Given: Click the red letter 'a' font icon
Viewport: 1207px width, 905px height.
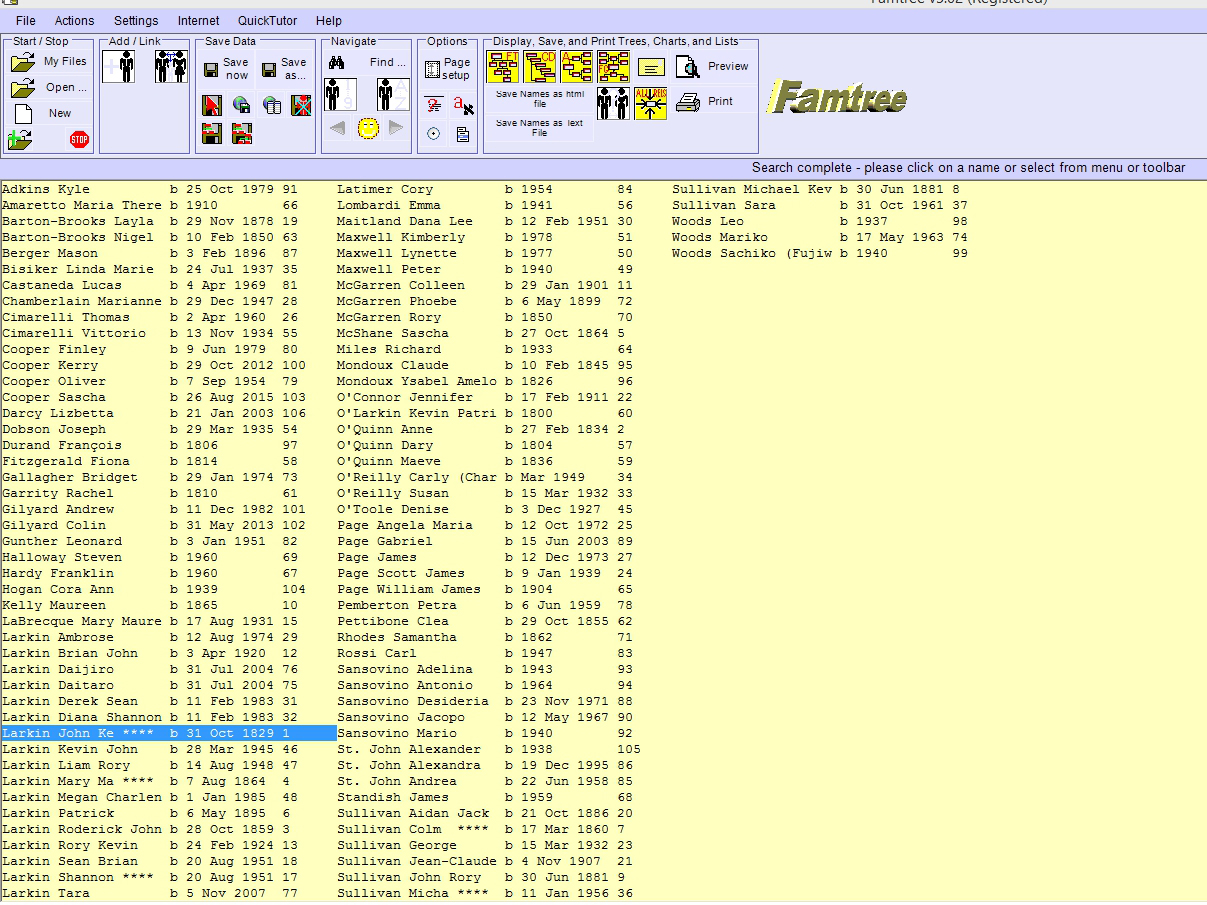Looking at the screenshot, I should coord(462,105).
